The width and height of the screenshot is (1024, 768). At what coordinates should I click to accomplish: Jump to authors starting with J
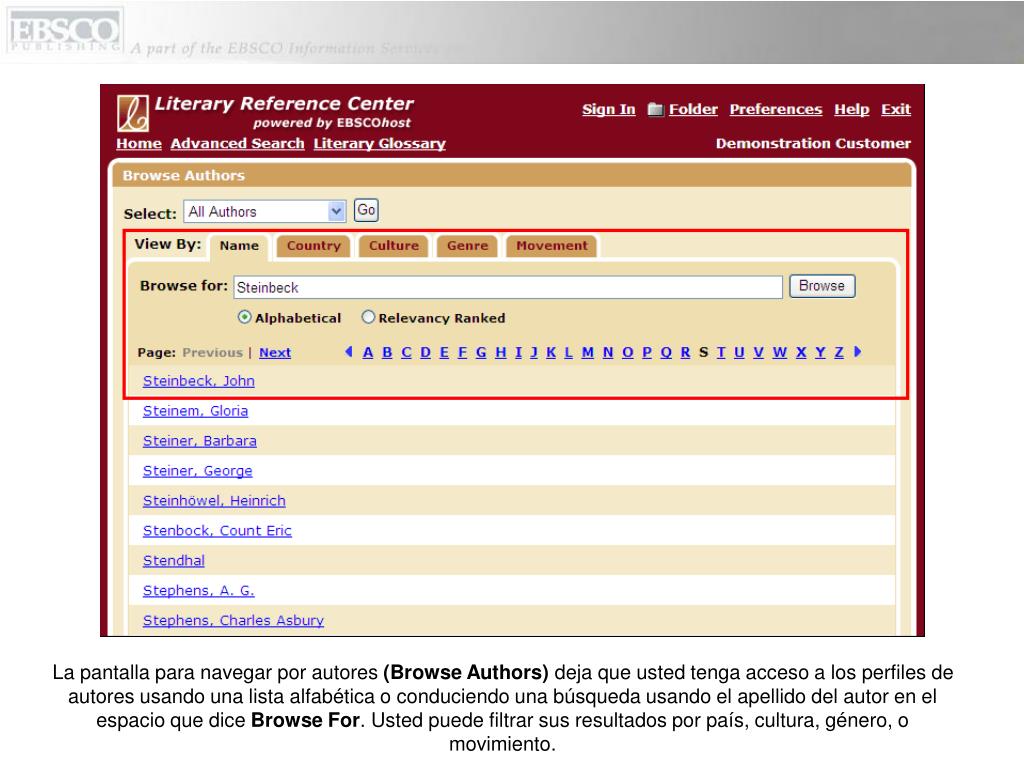coord(534,353)
